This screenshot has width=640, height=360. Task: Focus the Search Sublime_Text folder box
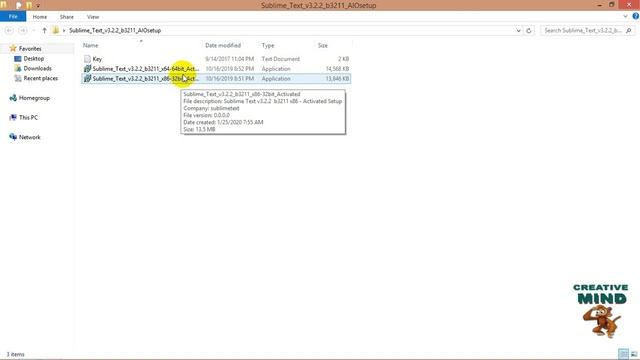tap(583, 31)
